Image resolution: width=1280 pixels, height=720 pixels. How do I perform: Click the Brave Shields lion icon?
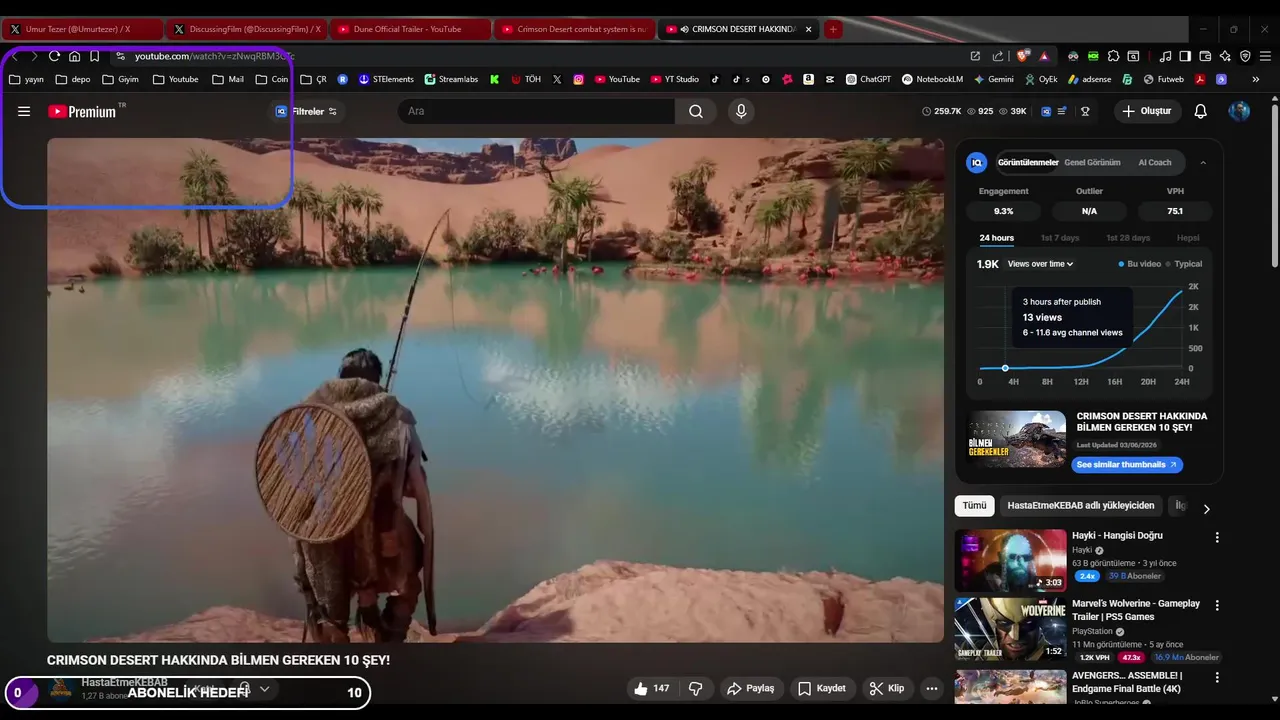(x=1022, y=56)
